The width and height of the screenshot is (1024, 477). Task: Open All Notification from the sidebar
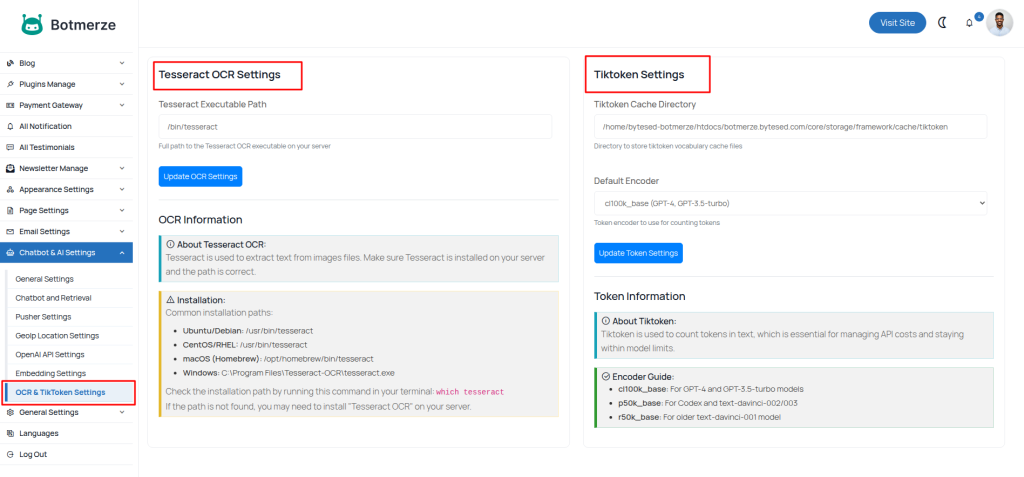45,126
